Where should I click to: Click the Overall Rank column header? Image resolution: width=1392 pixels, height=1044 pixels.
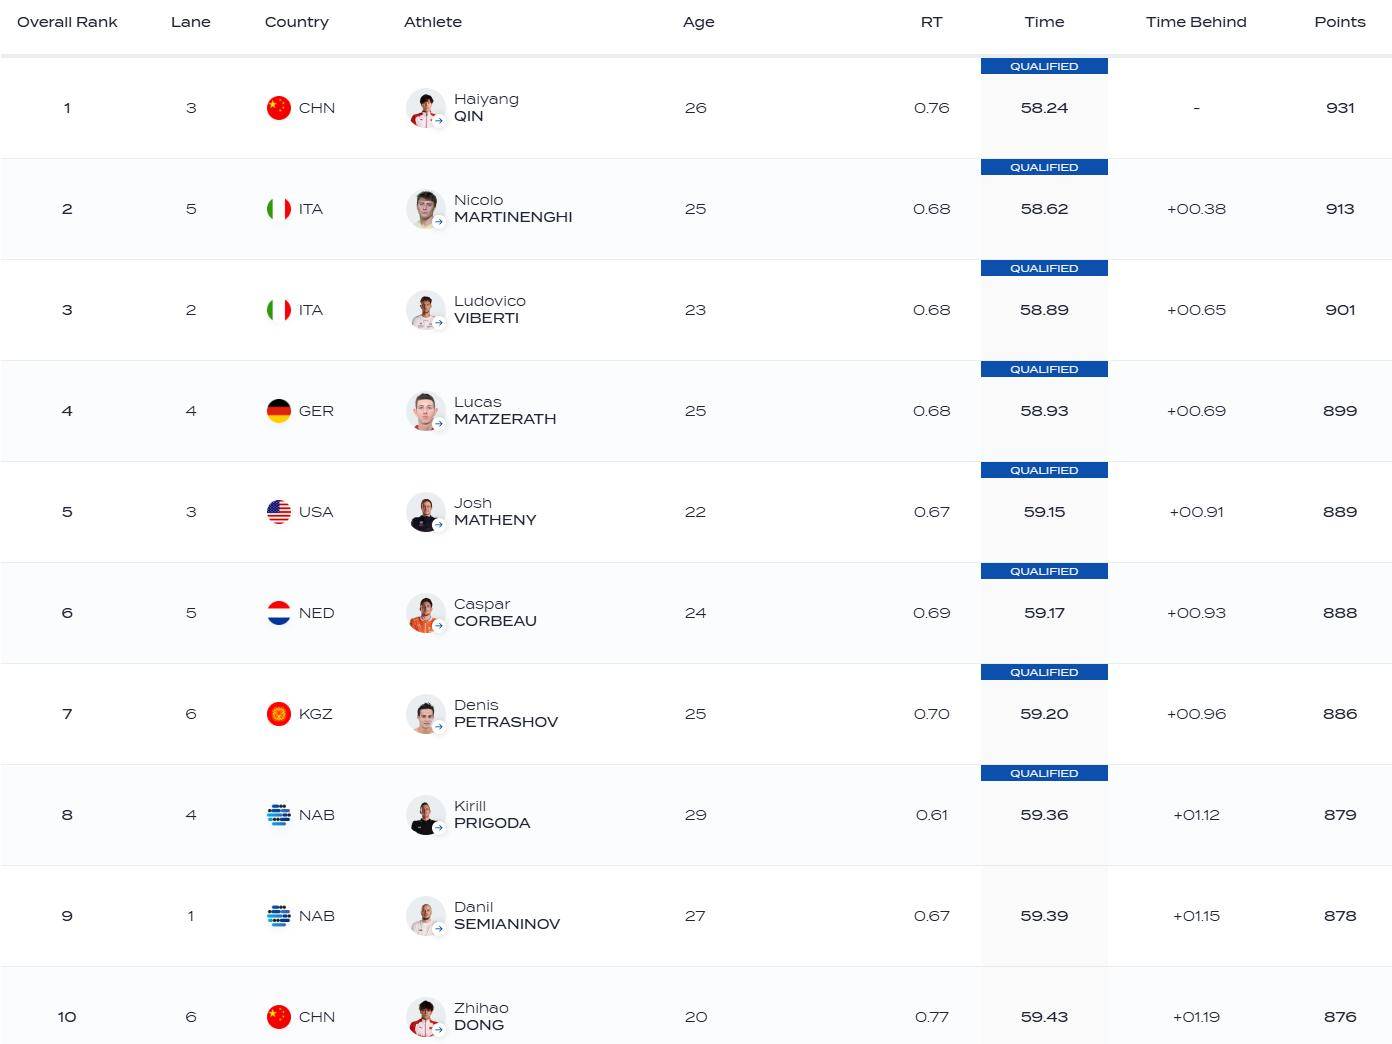[x=67, y=22]
